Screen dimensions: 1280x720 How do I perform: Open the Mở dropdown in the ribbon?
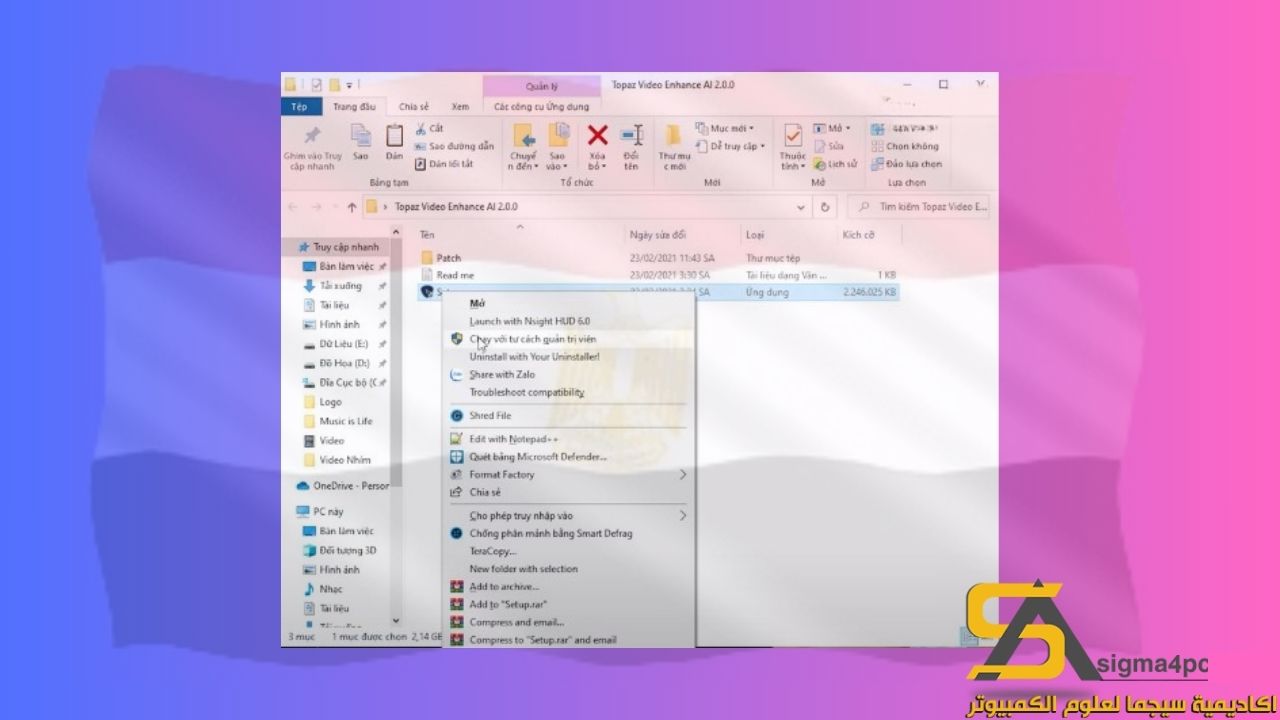coord(831,128)
